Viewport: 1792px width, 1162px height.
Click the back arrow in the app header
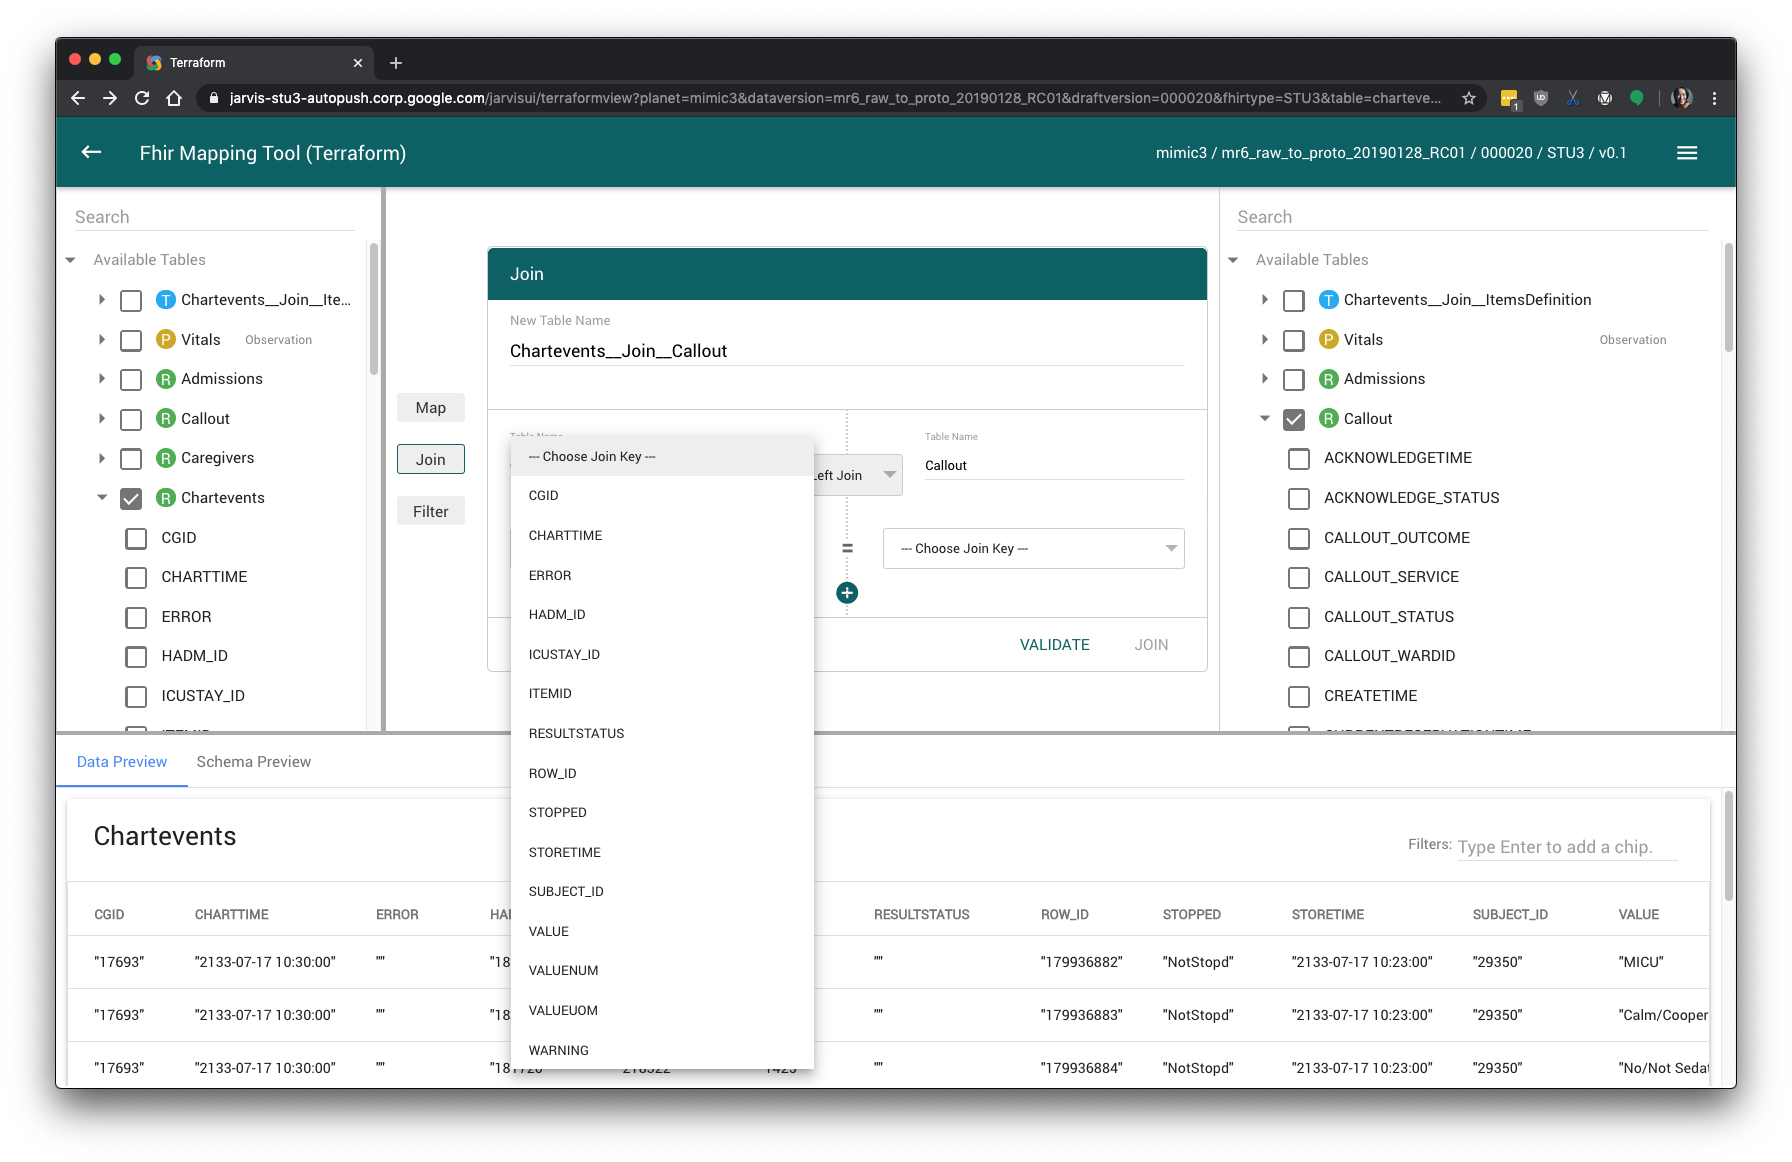point(92,152)
